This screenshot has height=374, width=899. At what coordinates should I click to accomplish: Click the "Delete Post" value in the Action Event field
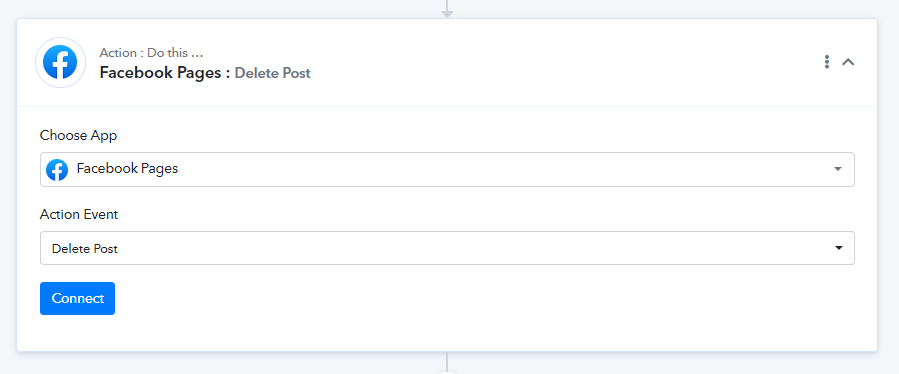(x=85, y=249)
